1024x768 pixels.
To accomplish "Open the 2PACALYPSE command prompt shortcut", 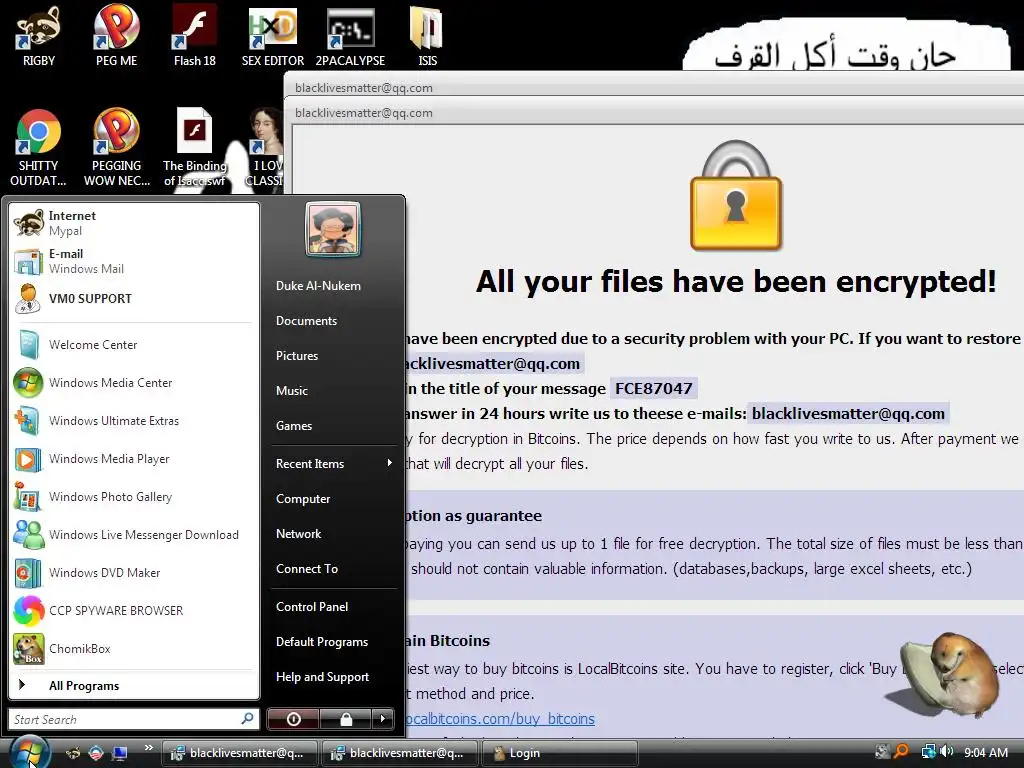I will click(x=351, y=36).
